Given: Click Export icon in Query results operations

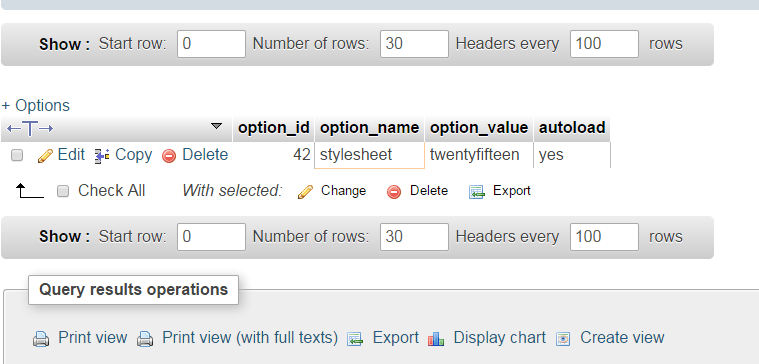Looking at the screenshot, I should (355, 338).
